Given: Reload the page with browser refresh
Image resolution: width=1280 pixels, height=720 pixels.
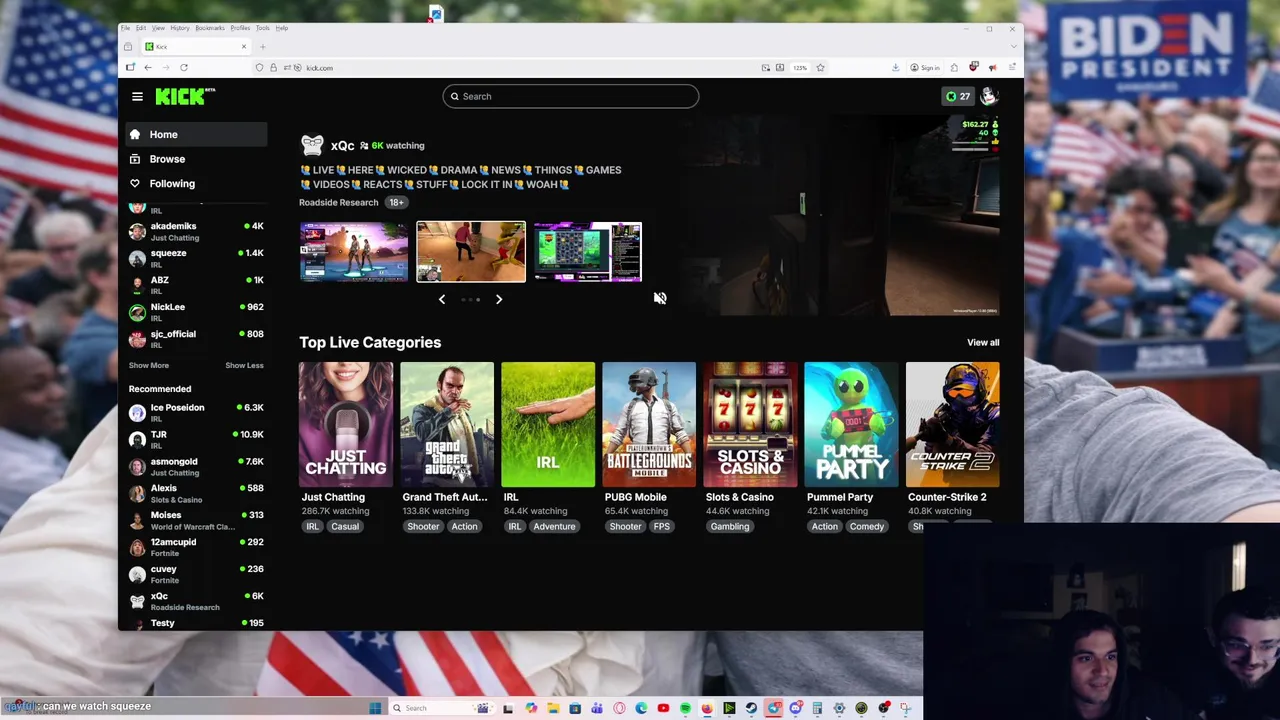Looking at the screenshot, I should (x=184, y=67).
